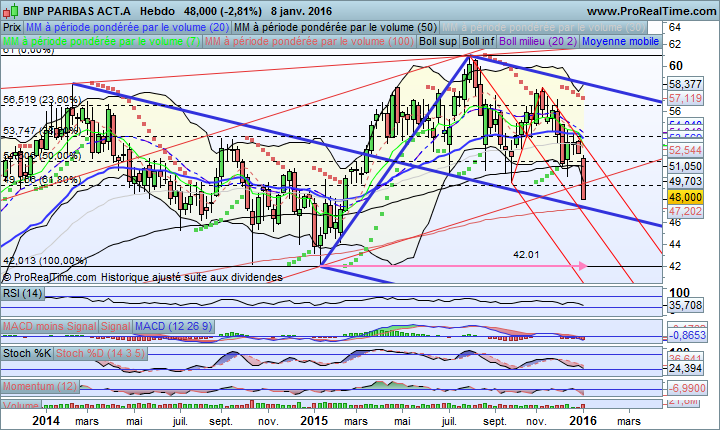720x430 pixels.
Task: Click the red Signal label
Action: tap(116, 326)
